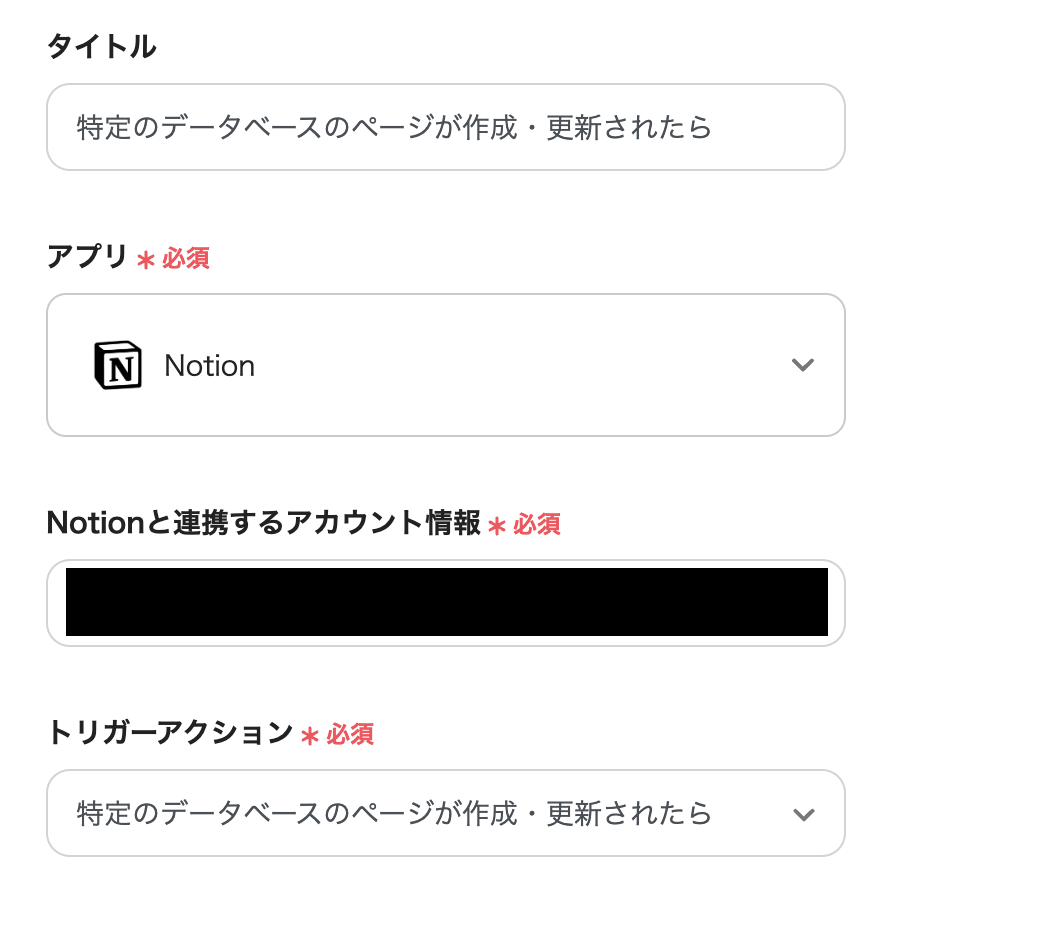Open the アプリ selection dropdown

446,365
